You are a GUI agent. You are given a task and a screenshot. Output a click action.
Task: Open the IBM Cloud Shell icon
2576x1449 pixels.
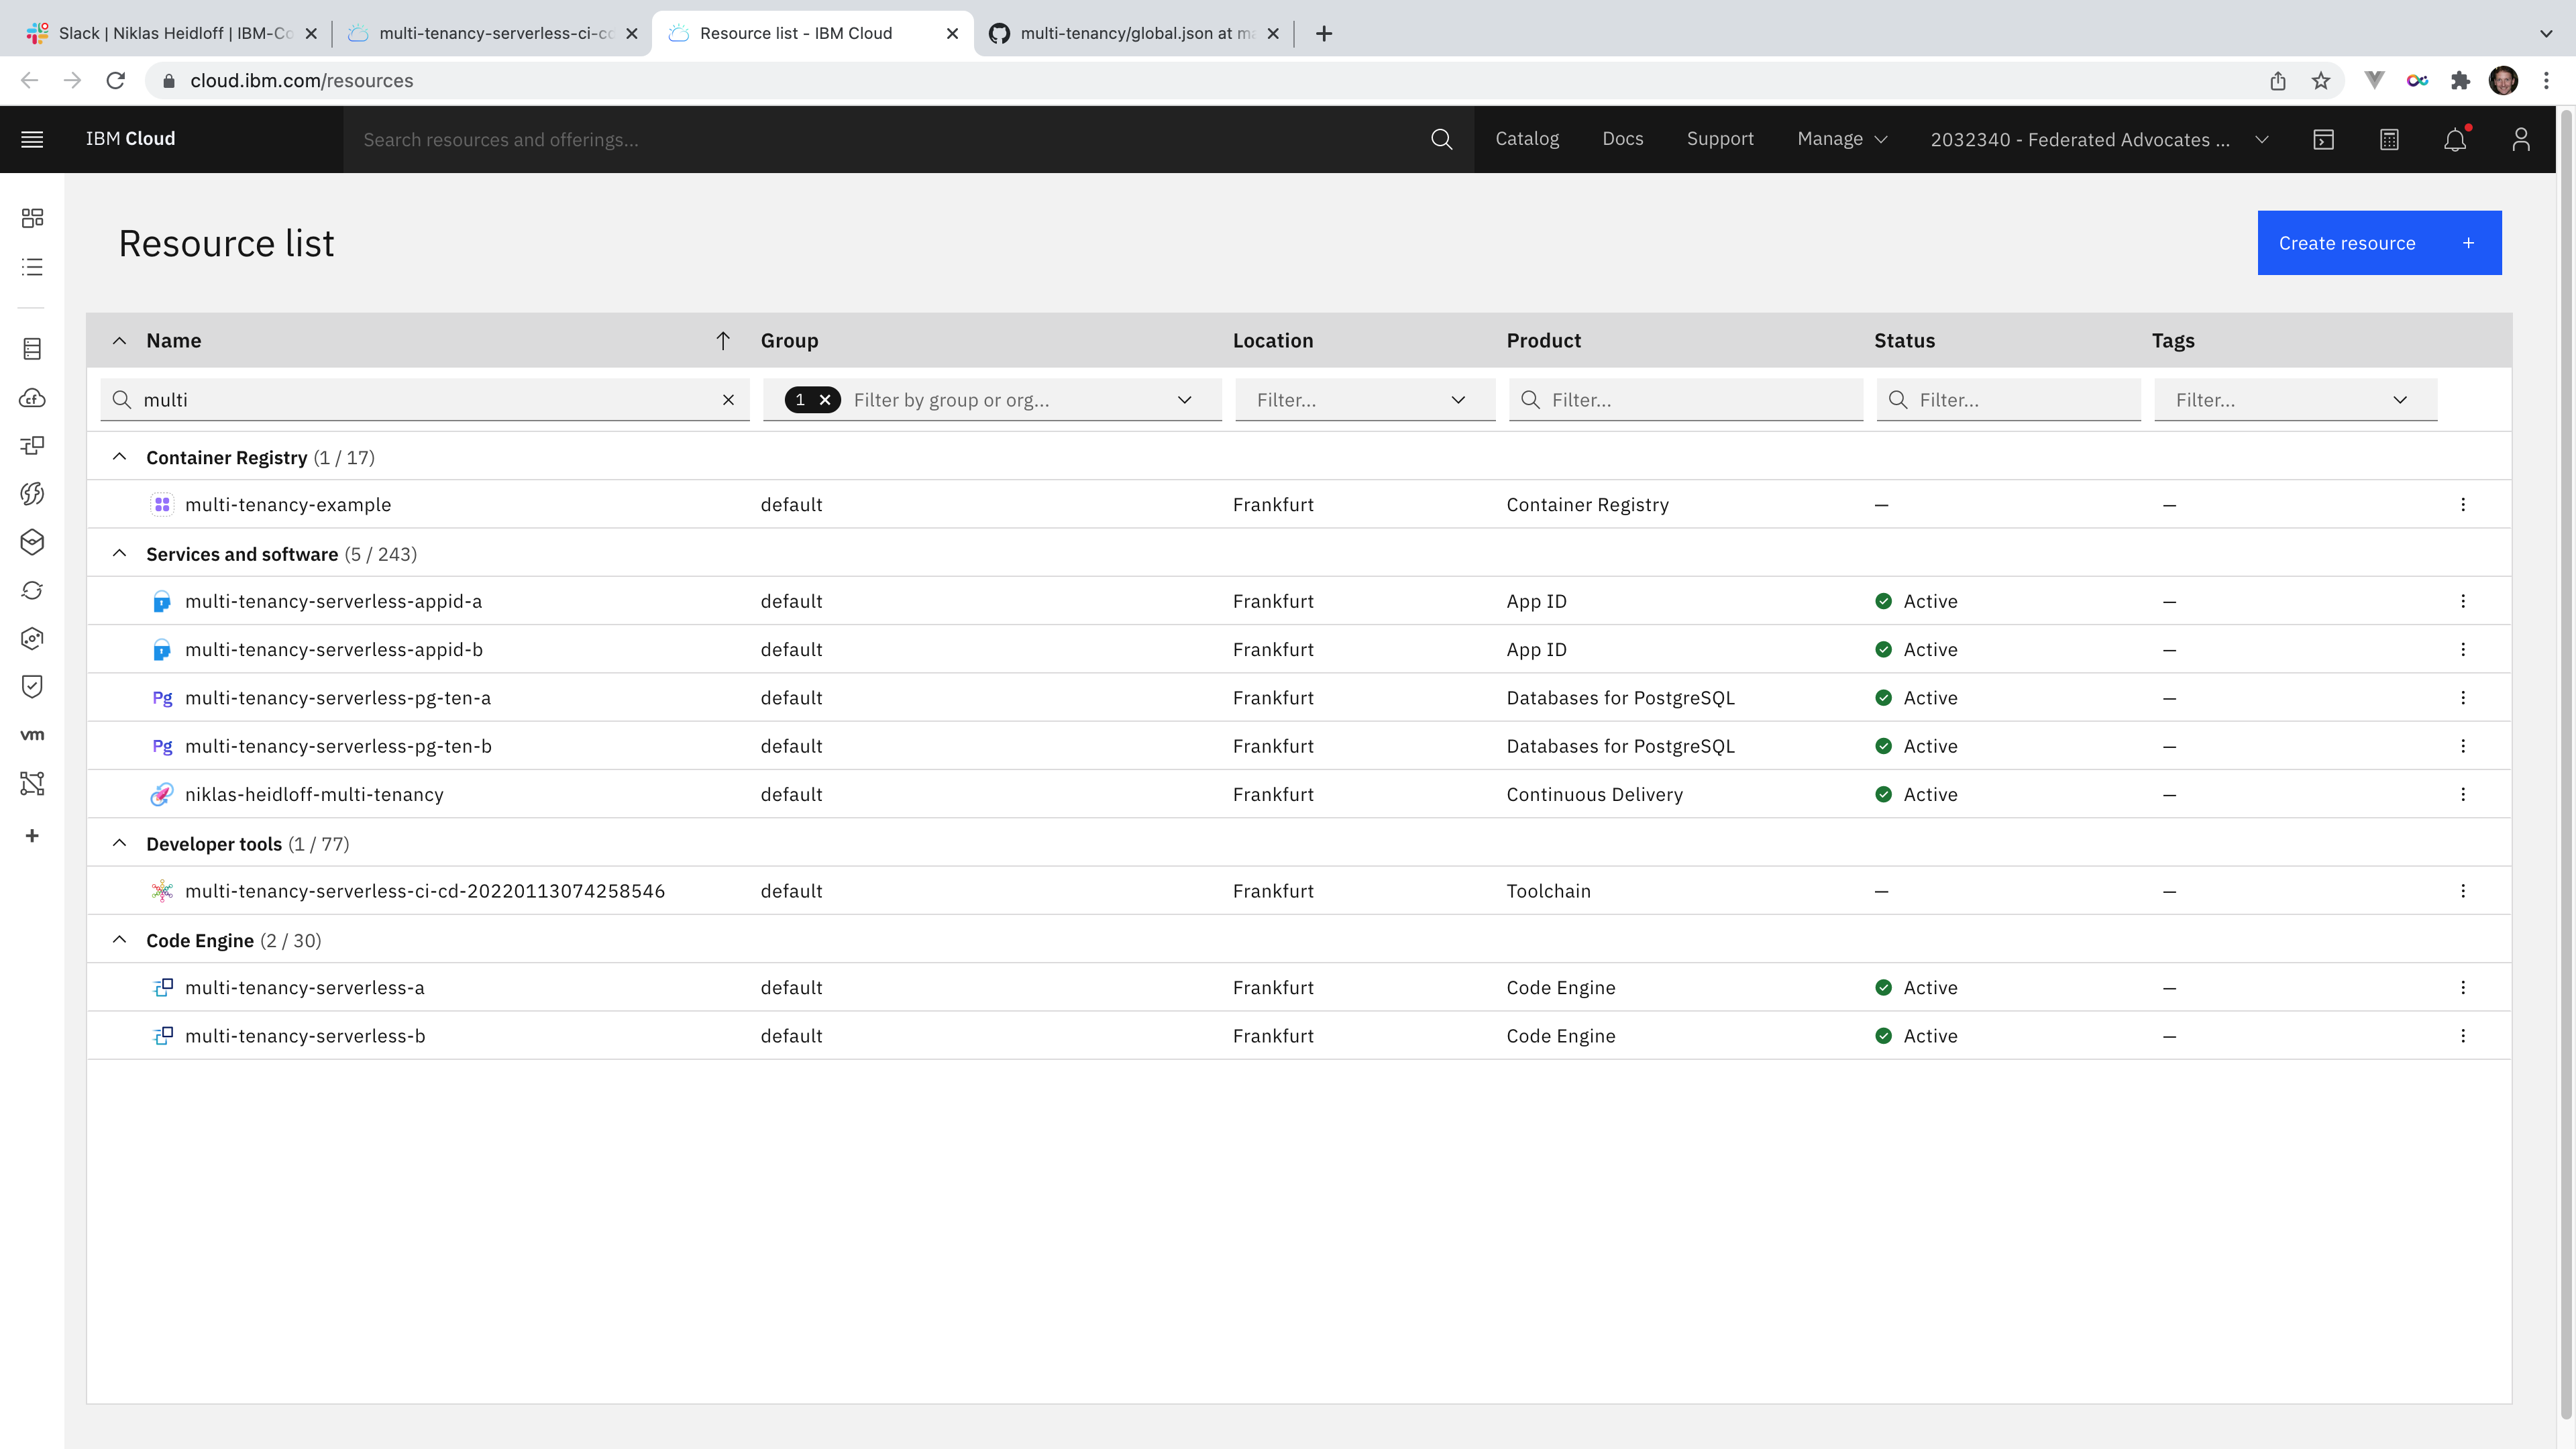(2323, 139)
